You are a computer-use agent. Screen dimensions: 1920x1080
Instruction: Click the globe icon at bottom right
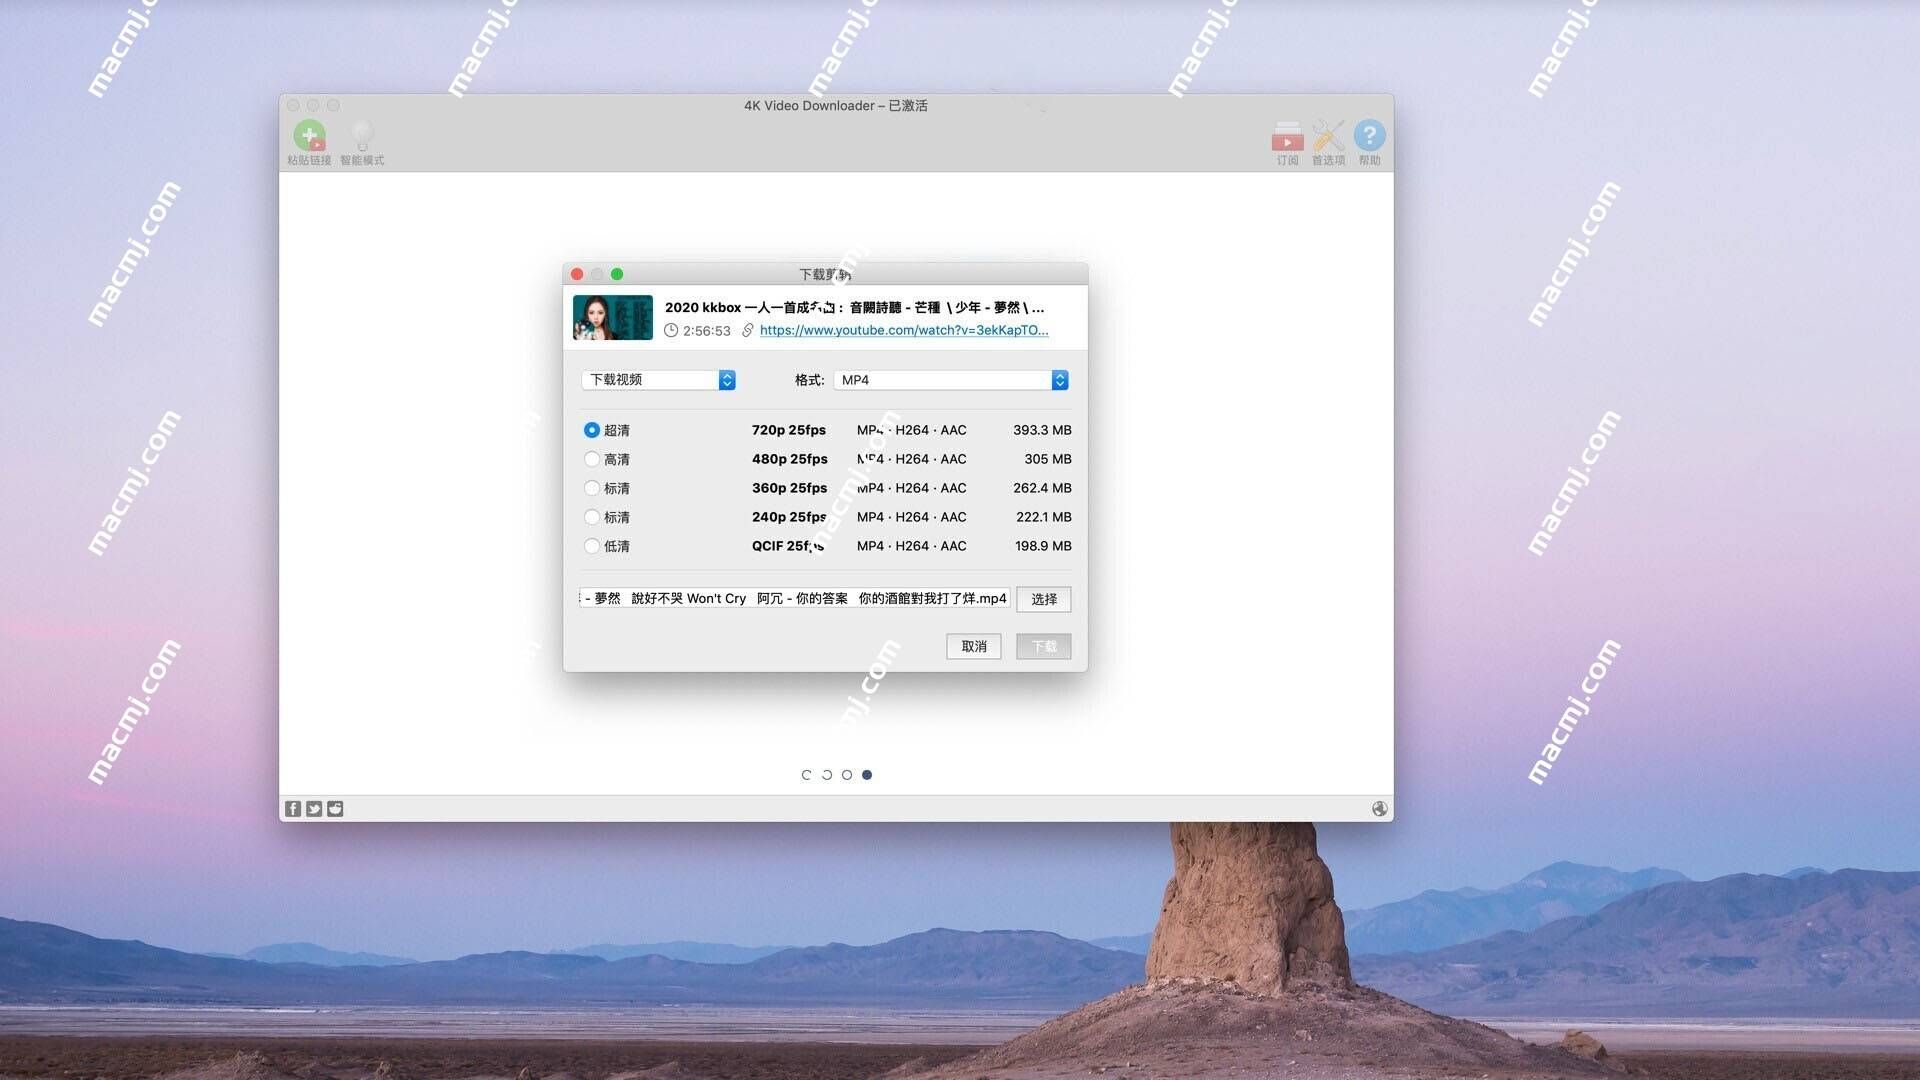[x=1379, y=809]
